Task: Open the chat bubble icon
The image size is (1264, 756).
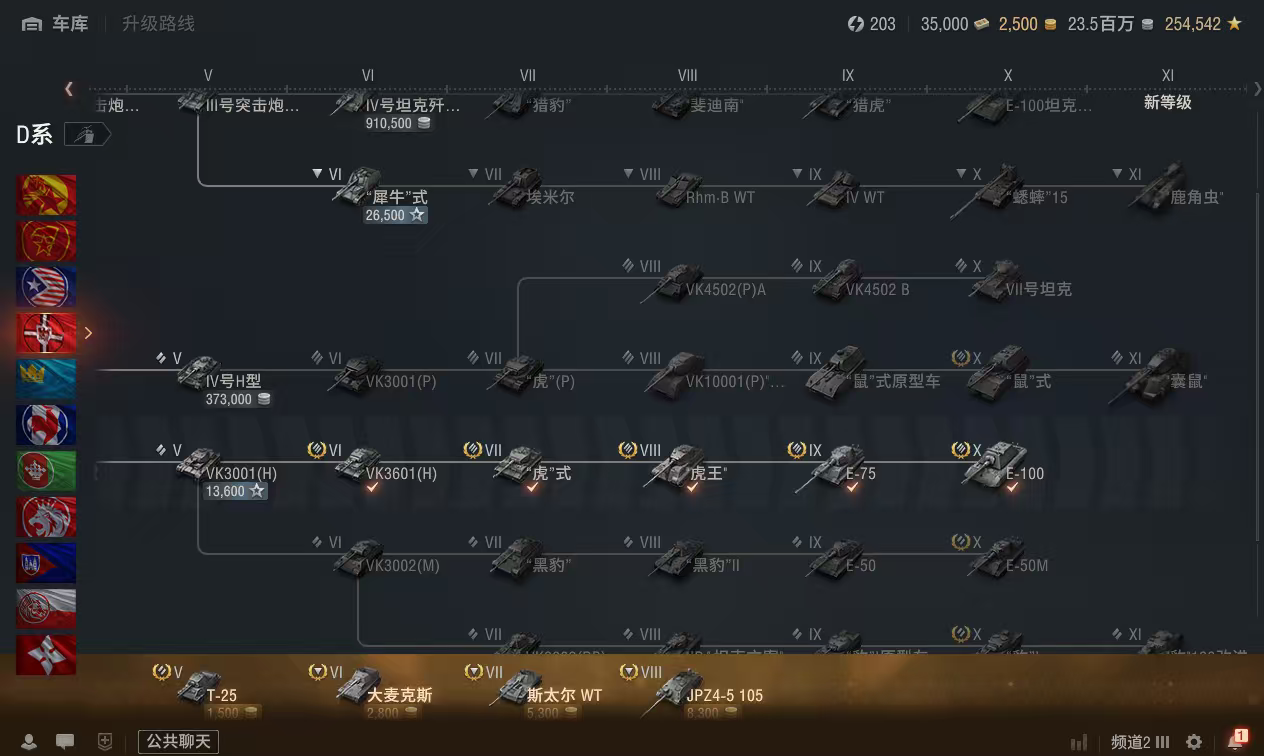Action: (65, 742)
